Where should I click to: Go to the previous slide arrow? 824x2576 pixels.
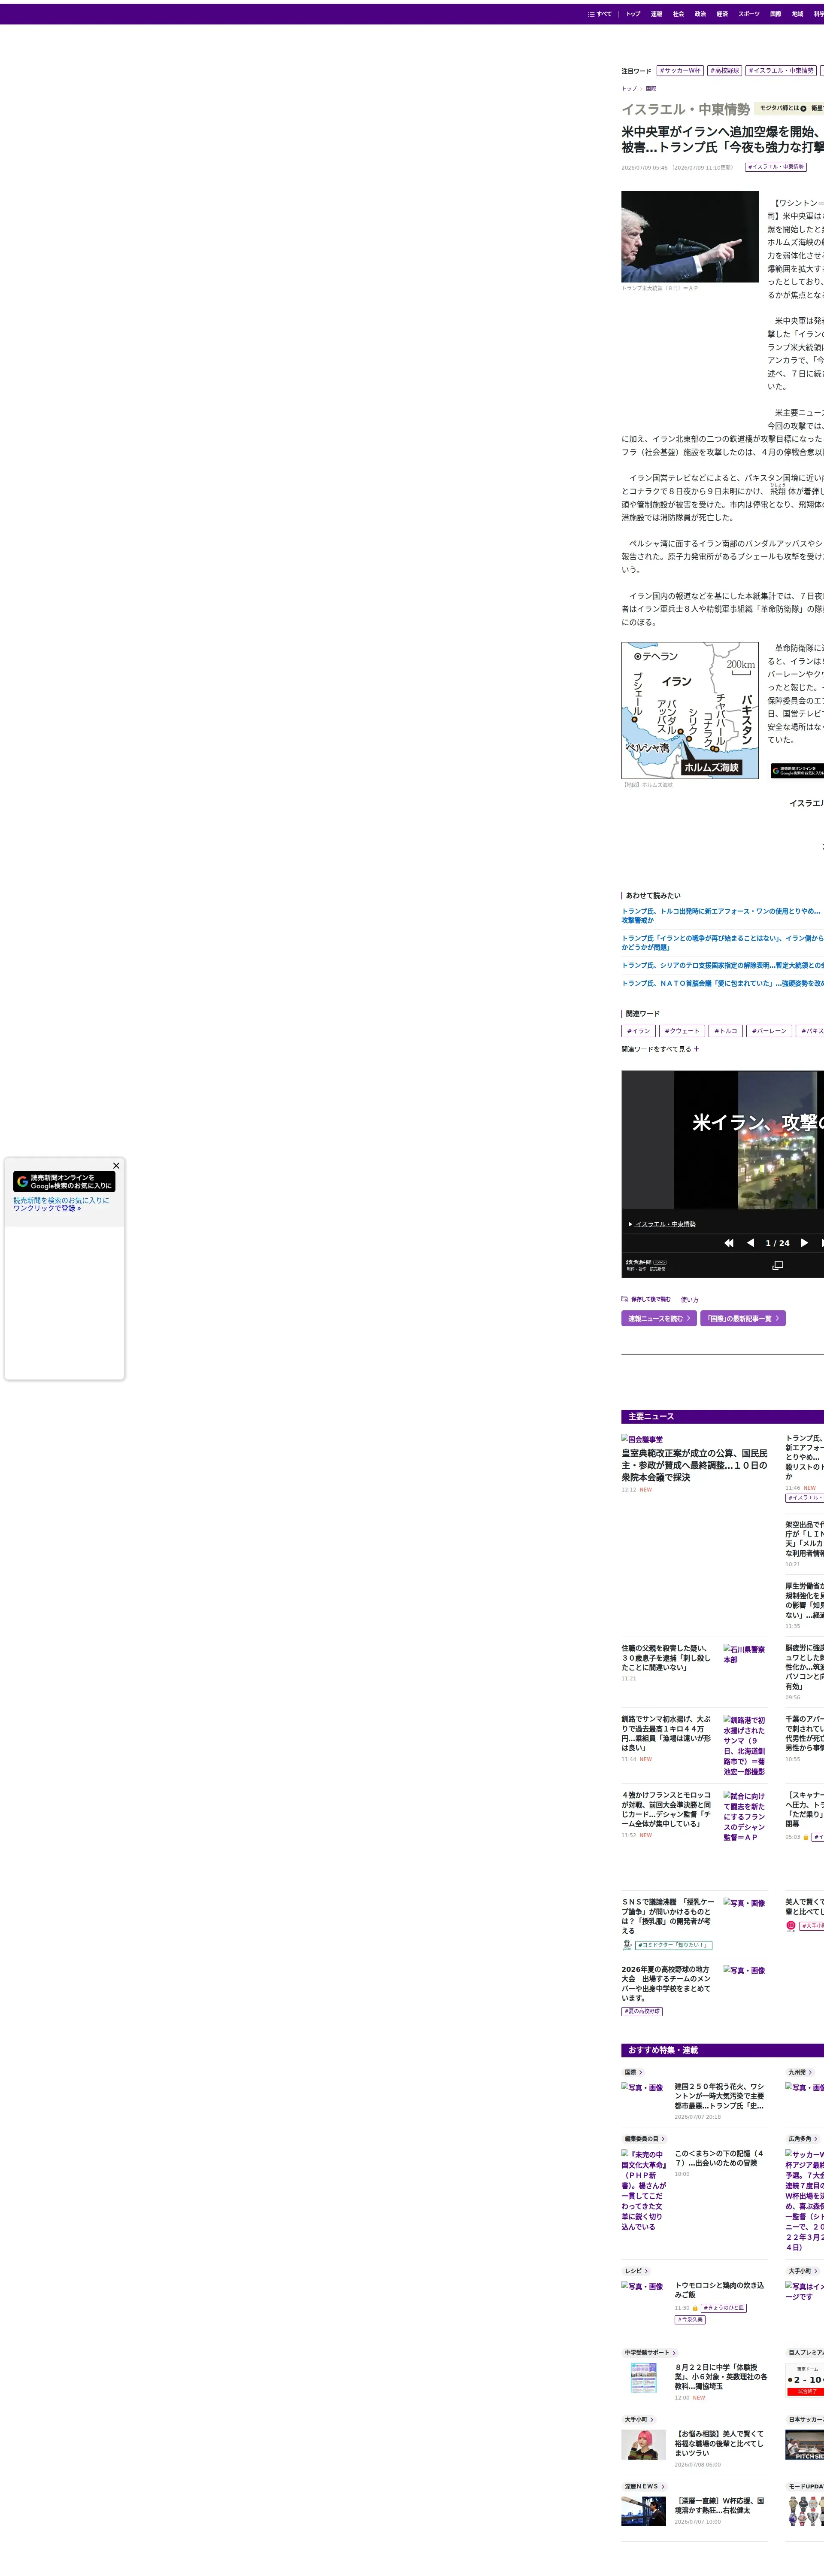(750, 1243)
